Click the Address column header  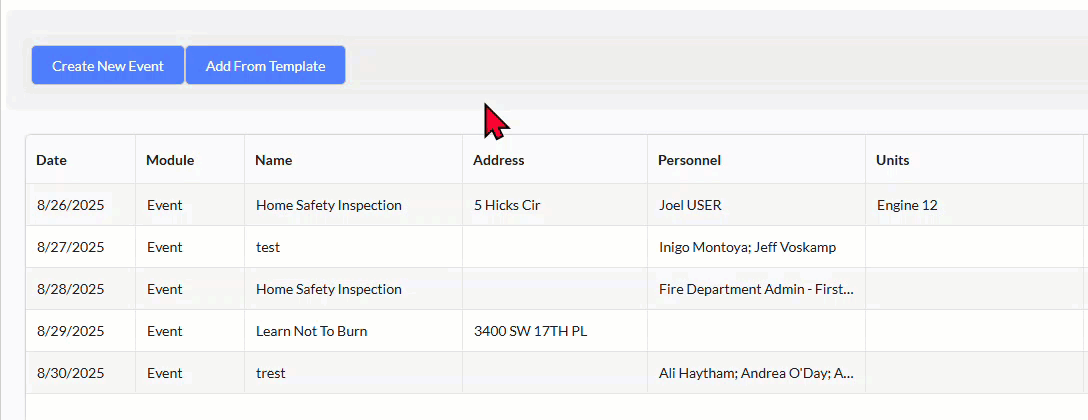499,160
